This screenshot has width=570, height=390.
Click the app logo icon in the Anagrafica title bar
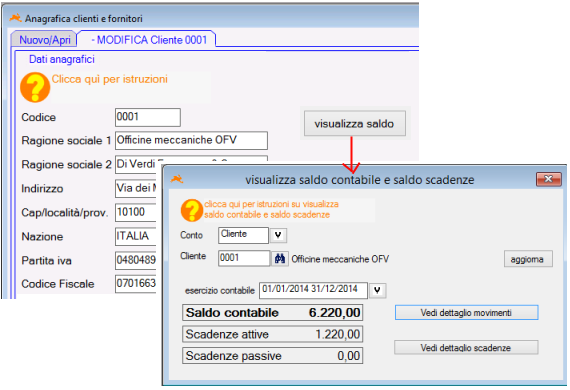15,18
